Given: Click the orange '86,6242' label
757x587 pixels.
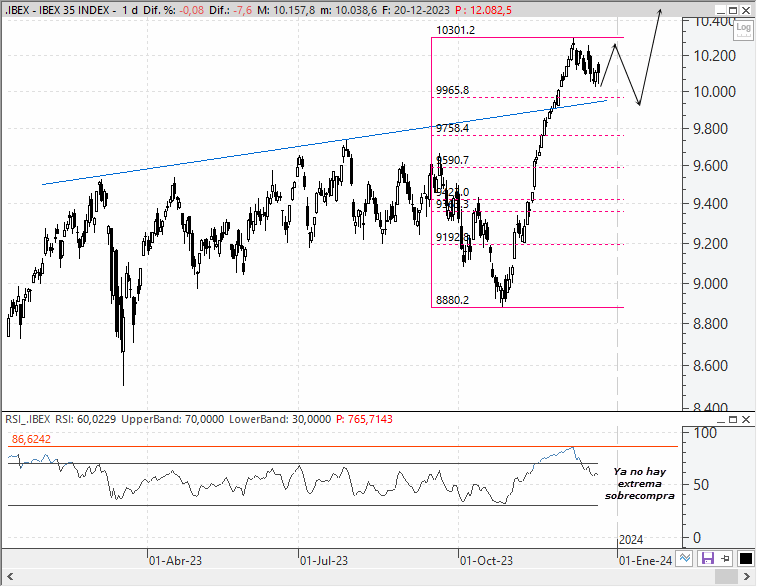Looking at the screenshot, I should (x=31, y=439).
